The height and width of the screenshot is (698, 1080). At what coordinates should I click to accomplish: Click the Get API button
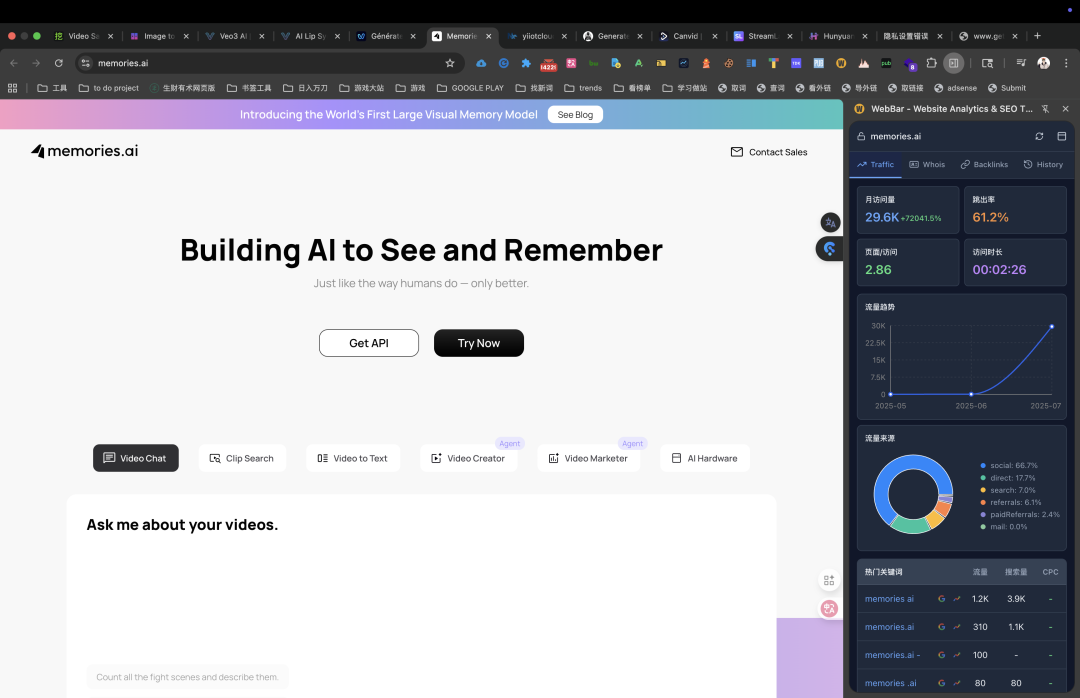coord(368,343)
